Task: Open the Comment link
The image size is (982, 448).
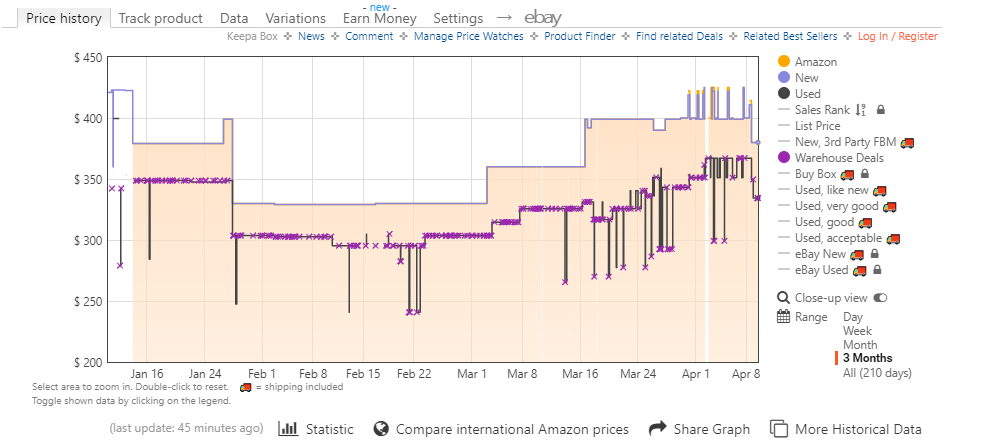Action: [369, 36]
